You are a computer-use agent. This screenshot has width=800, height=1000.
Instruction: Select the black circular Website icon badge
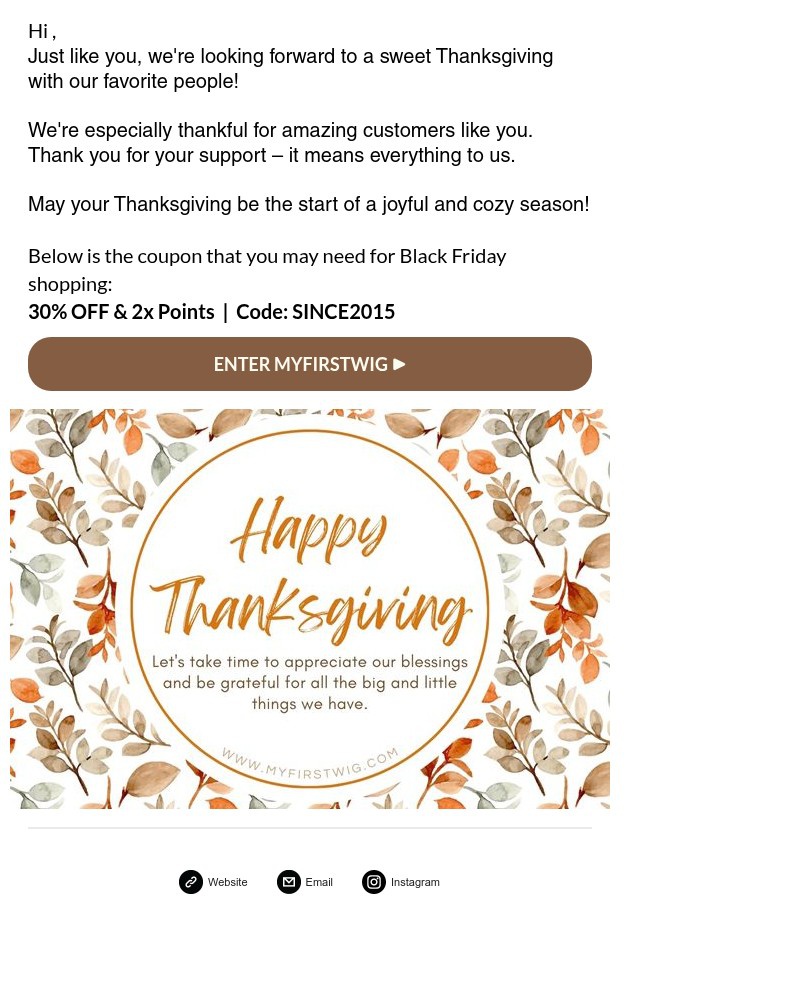click(191, 882)
